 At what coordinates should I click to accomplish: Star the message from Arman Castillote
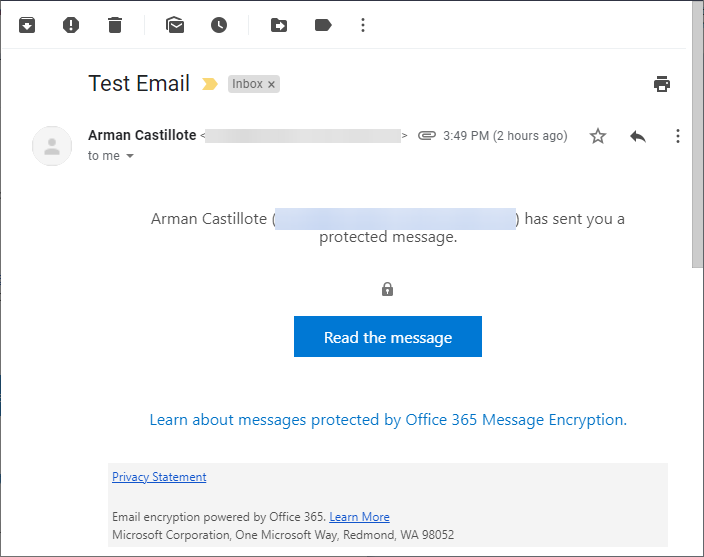click(x=598, y=136)
